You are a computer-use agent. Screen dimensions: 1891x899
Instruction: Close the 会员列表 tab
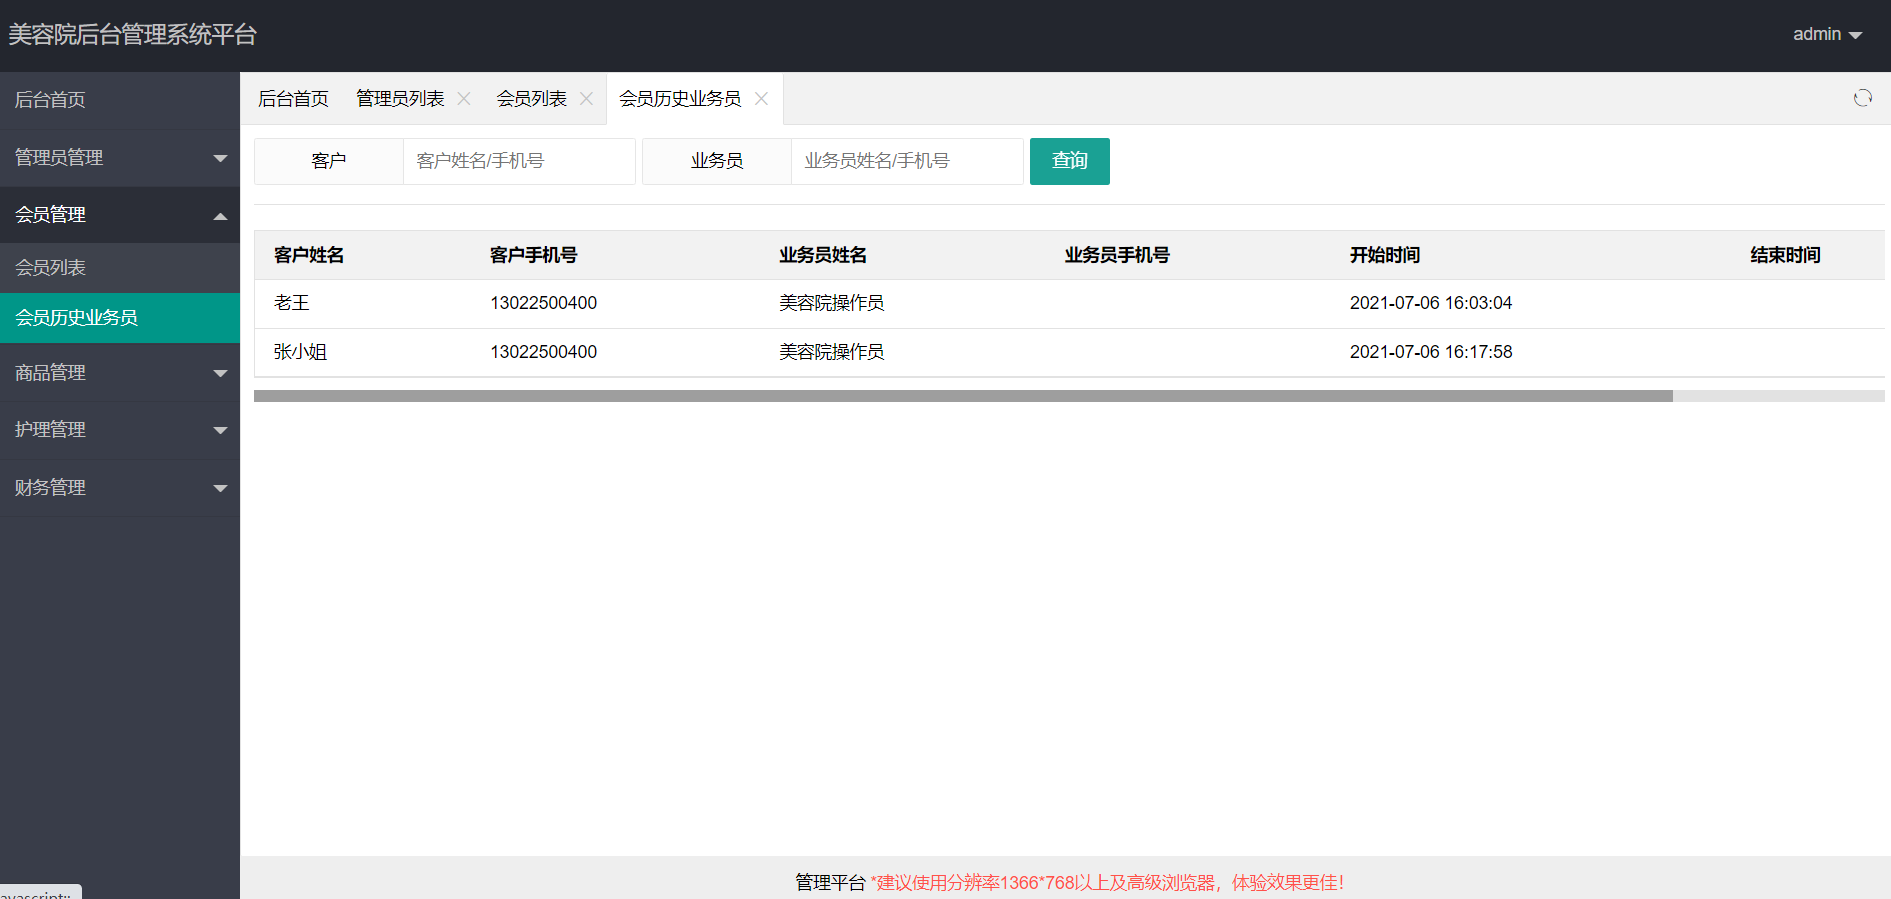click(x=586, y=98)
